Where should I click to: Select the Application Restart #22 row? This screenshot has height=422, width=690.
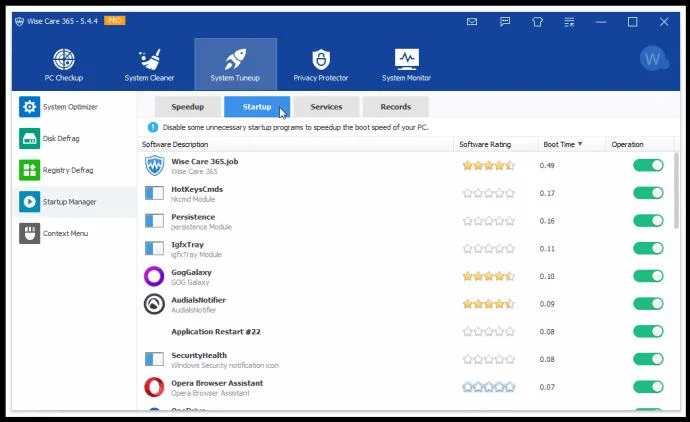click(405, 332)
